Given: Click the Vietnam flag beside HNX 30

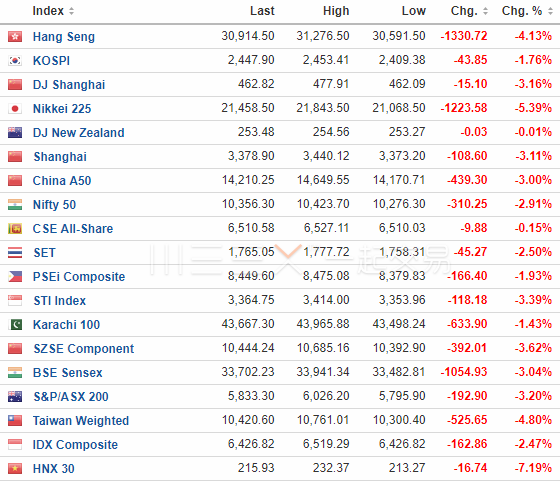Looking at the screenshot, I should (x=15, y=469).
